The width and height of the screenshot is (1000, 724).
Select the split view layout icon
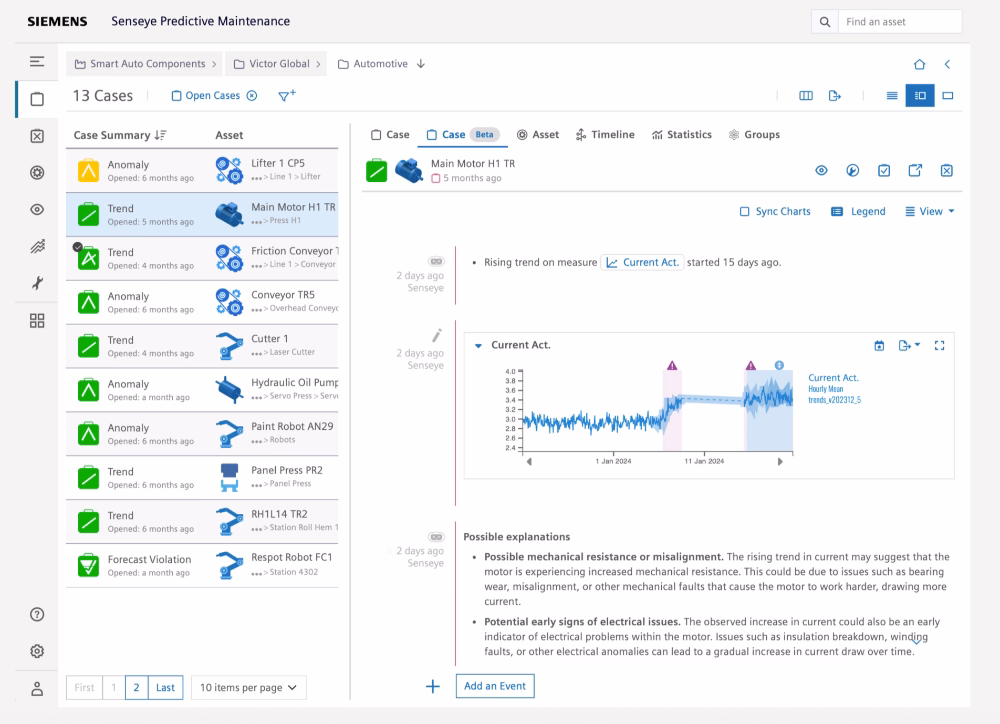point(920,96)
